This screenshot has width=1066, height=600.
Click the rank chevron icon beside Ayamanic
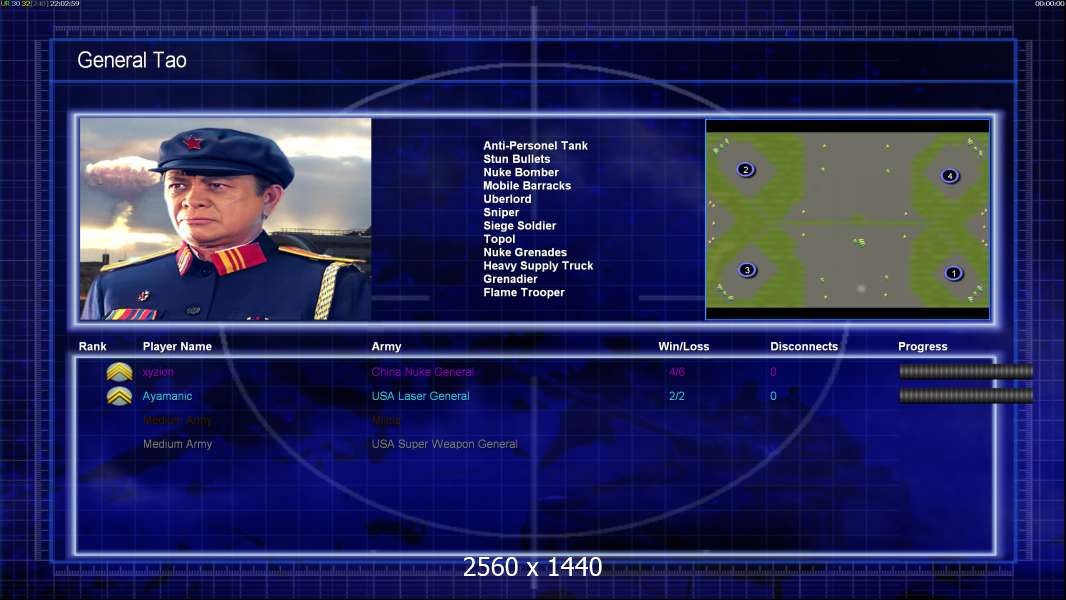point(120,396)
